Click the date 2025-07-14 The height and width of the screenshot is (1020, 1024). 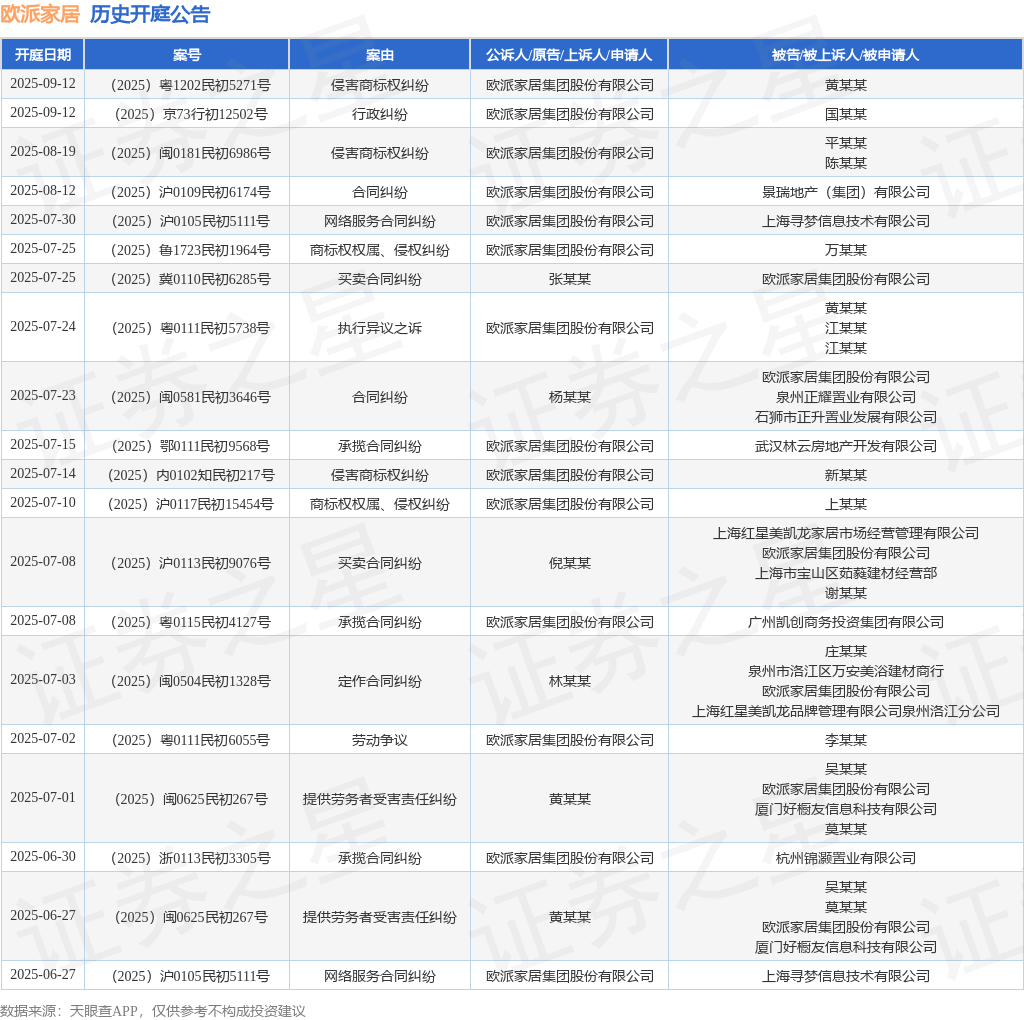click(x=43, y=473)
